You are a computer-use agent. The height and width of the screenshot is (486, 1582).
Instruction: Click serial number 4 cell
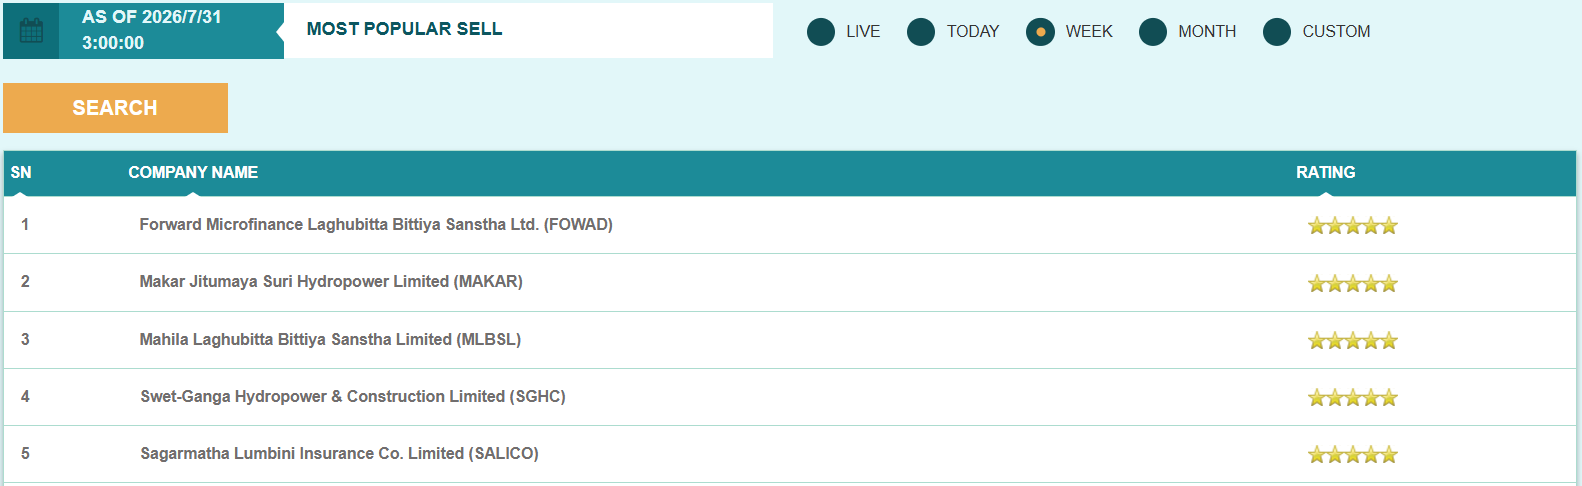pyautogui.click(x=25, y=397)
